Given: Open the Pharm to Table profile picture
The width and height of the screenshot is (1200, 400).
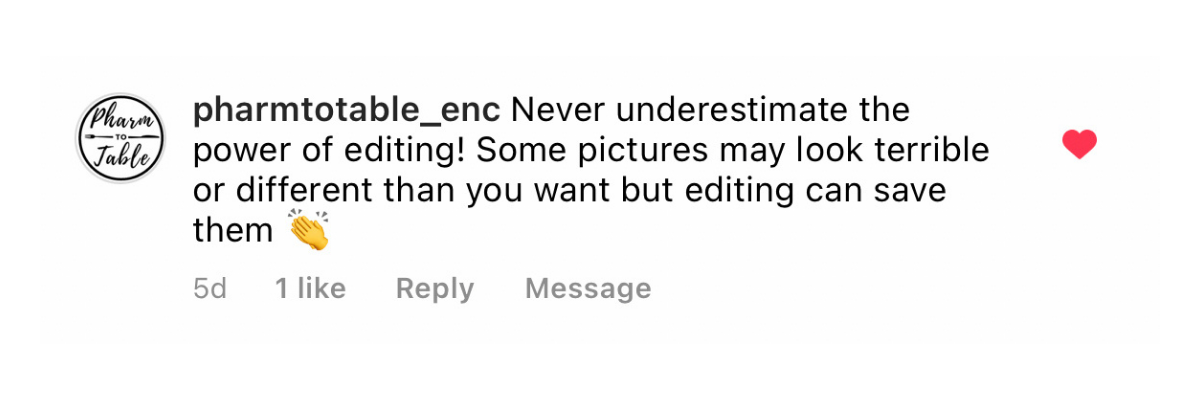Looking at the screenshot, I should [120, 138].
